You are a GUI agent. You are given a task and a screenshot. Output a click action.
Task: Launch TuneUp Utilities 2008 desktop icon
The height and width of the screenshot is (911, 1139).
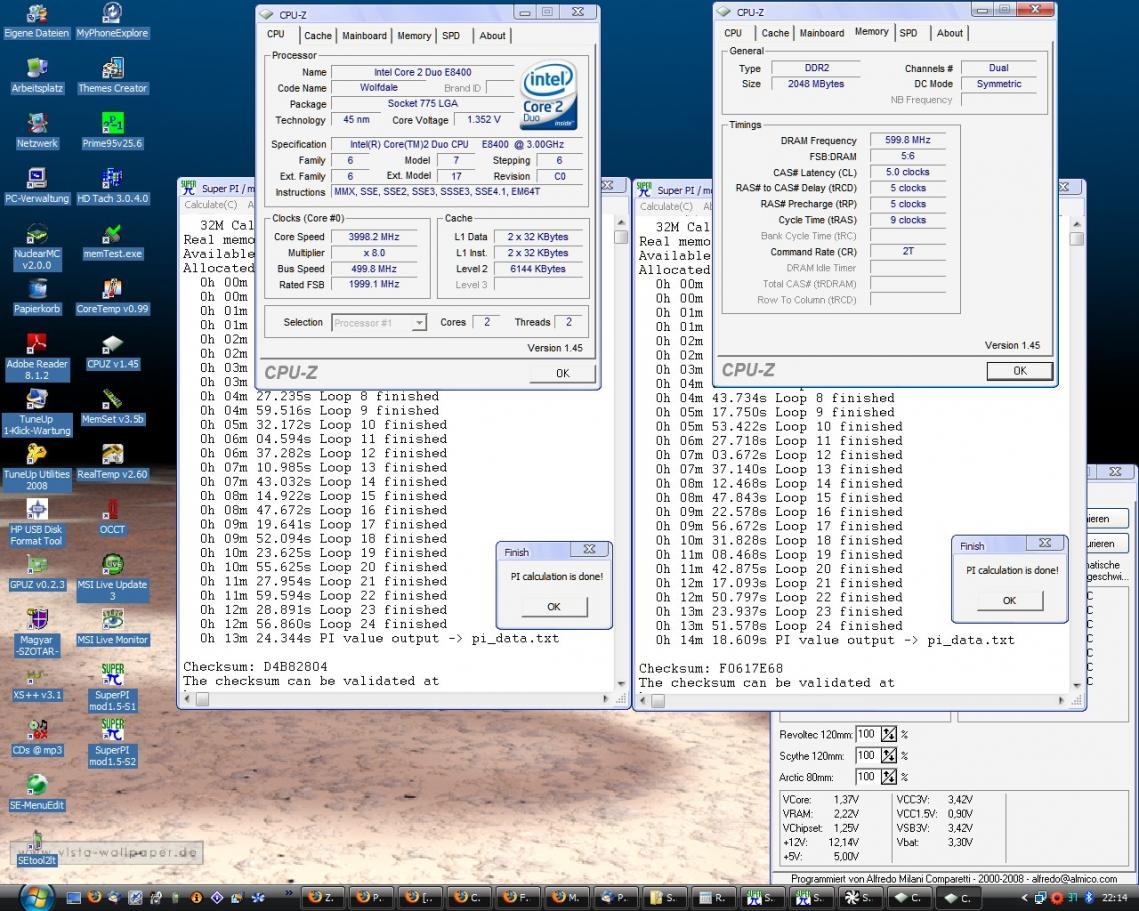click(37, 468)
